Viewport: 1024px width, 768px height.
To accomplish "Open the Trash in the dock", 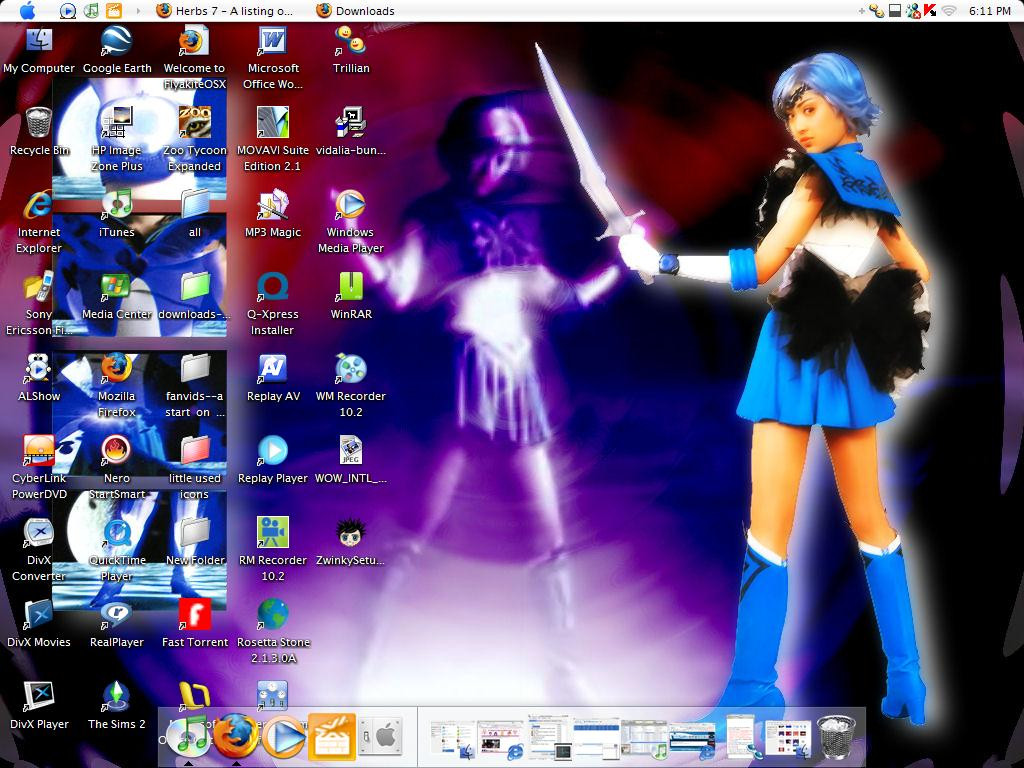I will point(837,737).
